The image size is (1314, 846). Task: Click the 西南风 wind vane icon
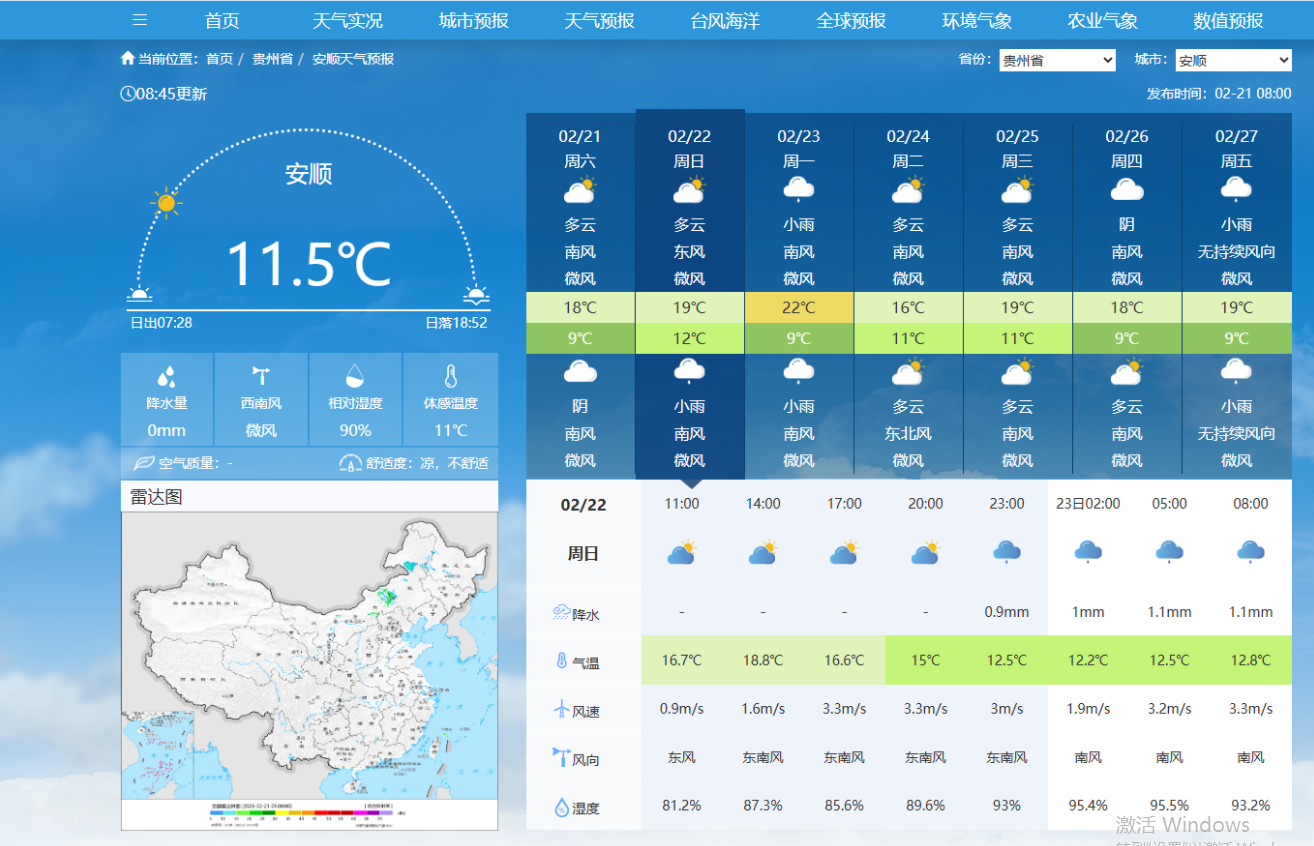(x=261, y=376)
